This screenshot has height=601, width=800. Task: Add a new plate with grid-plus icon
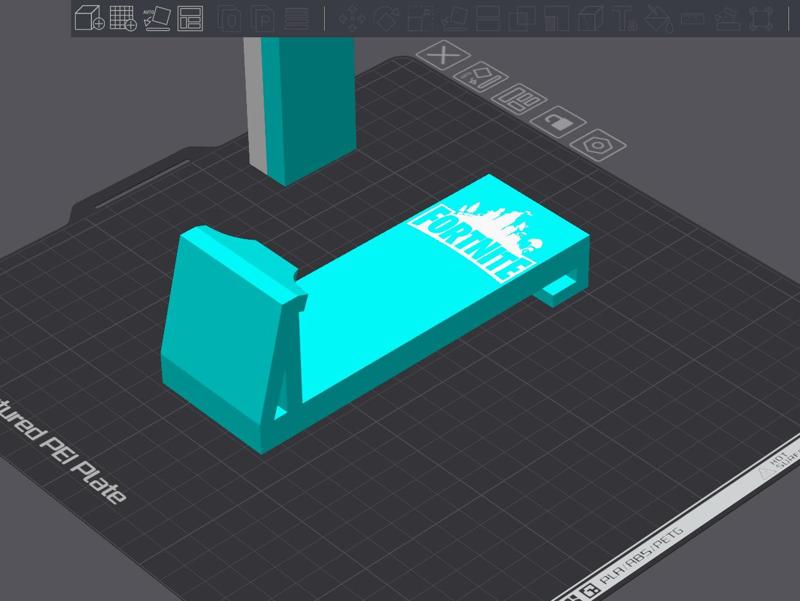(x=123, y=18)
